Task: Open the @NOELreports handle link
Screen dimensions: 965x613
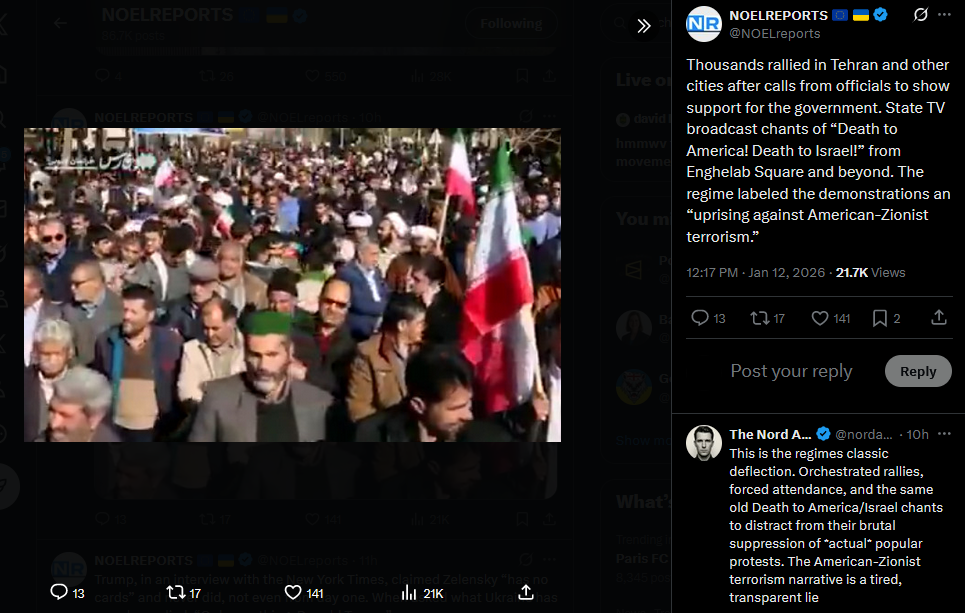Action: (x=774, y=34)
